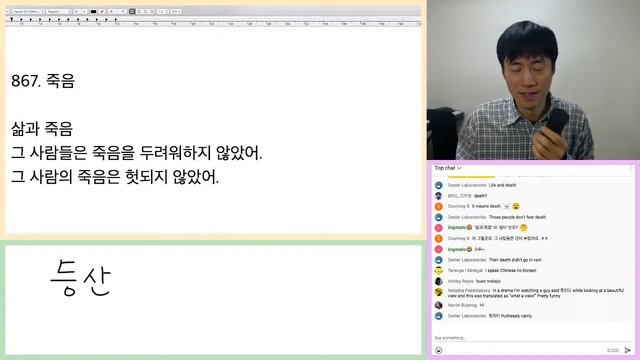Align text left
Screen dimensions: 640x360
click(x=132, y=11)
